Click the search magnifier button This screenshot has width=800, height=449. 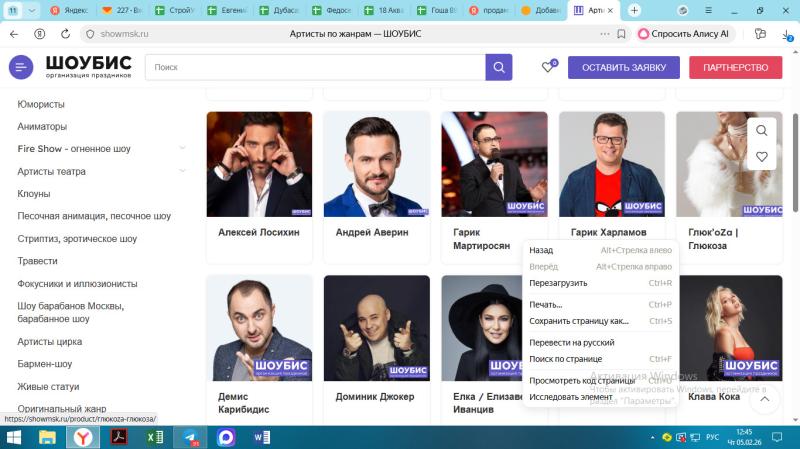[498, 67]
